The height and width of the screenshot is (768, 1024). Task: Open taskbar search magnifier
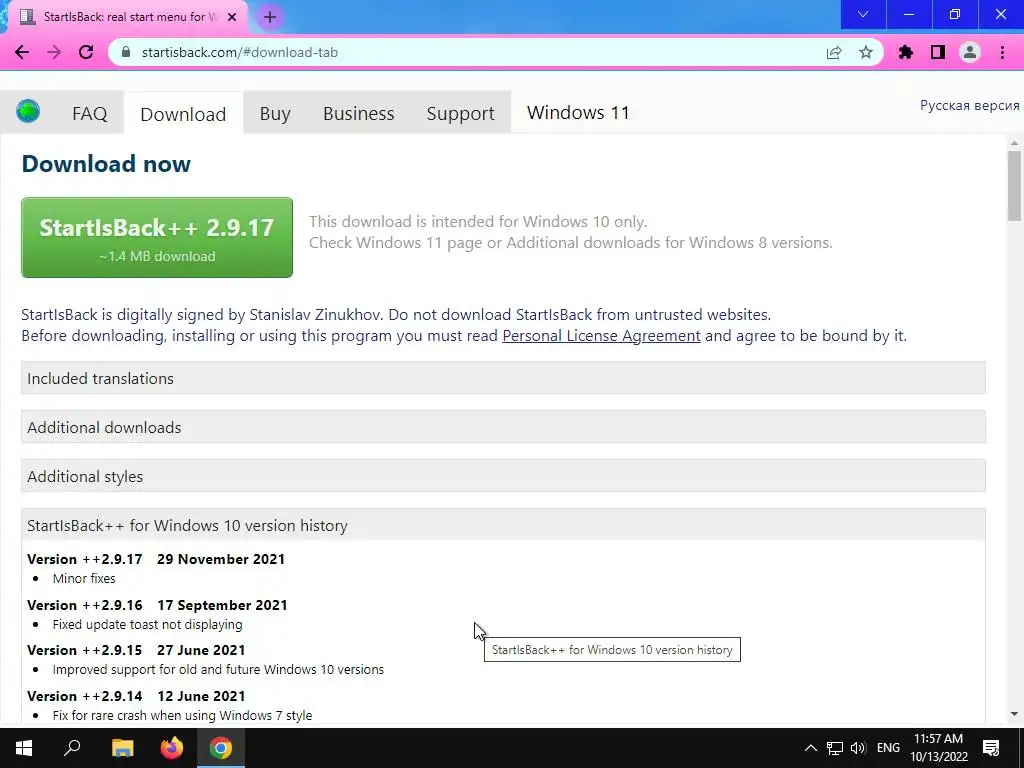(72, 748)
